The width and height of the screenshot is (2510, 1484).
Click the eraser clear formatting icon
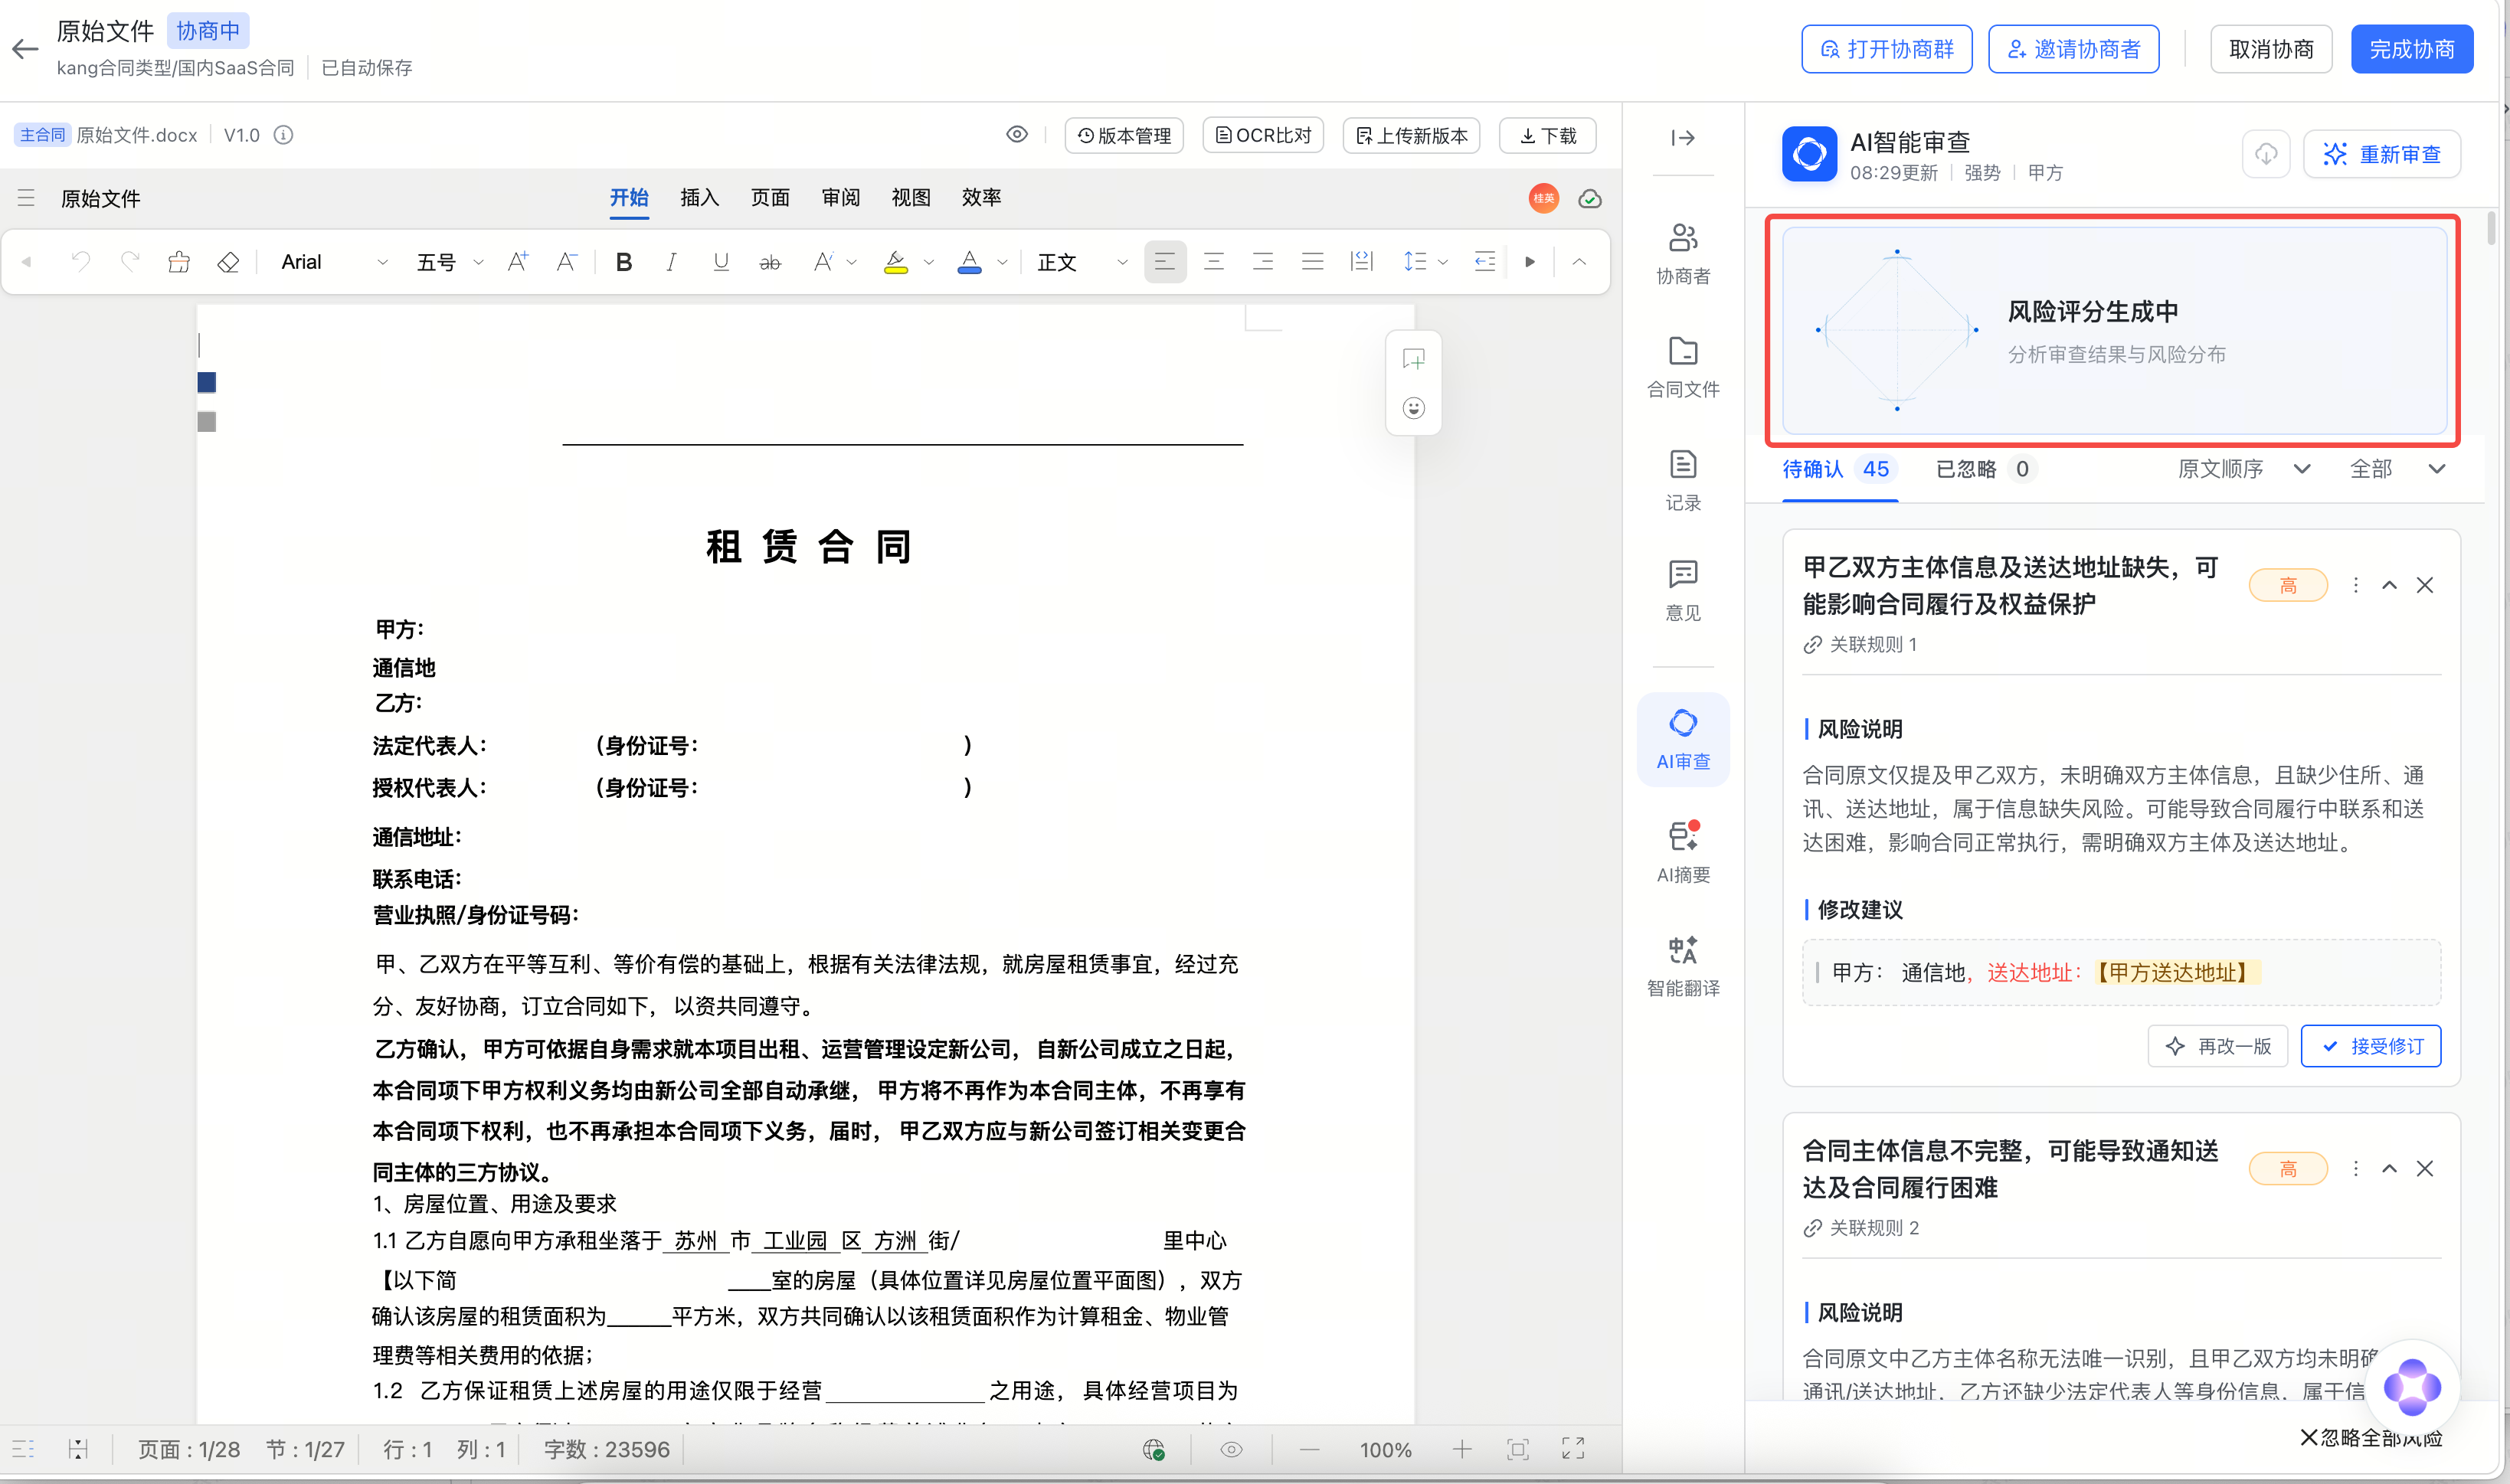[228, 262]
